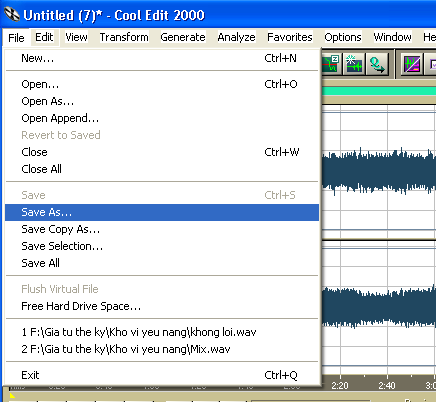Viewport: 436px width, 402px height.
Task: Click the upper channel waveform
Action: pyautogui.click(x=379, y=171)
